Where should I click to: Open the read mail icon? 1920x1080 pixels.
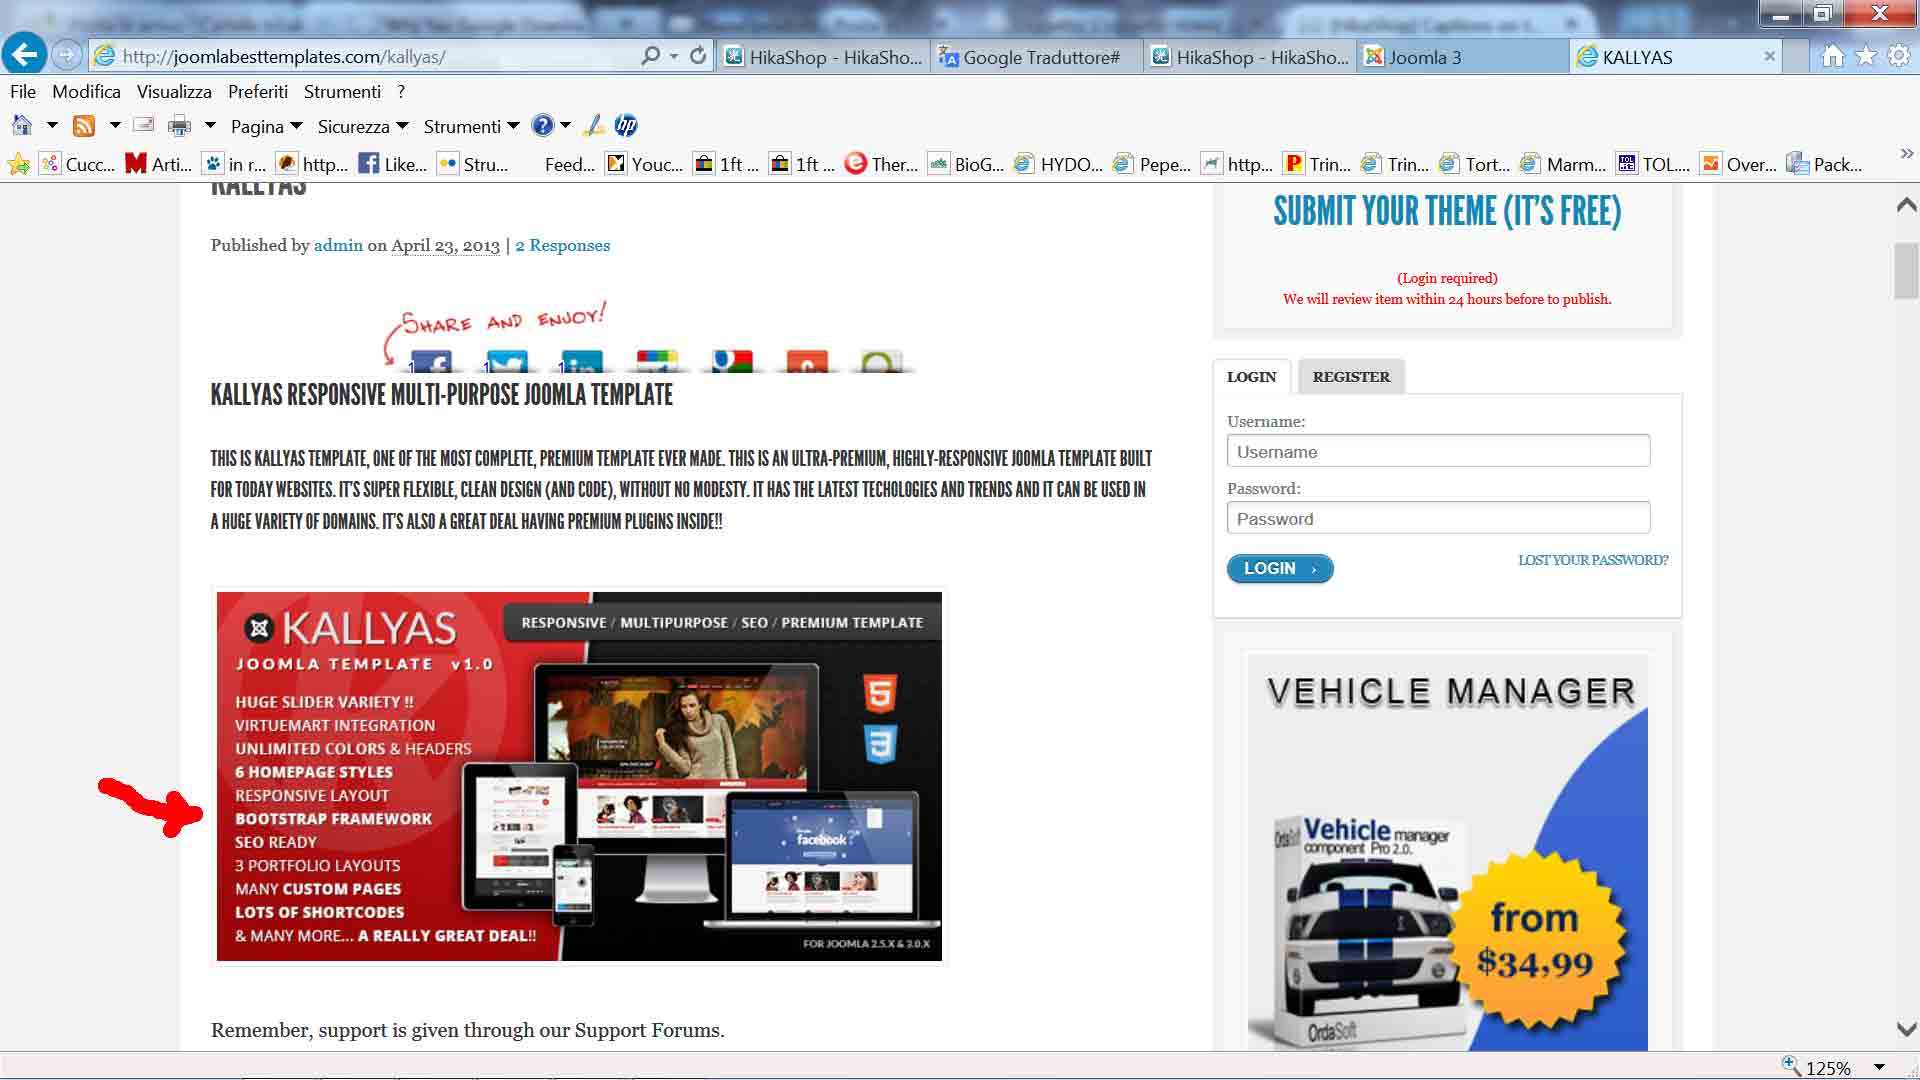[143, 126]
